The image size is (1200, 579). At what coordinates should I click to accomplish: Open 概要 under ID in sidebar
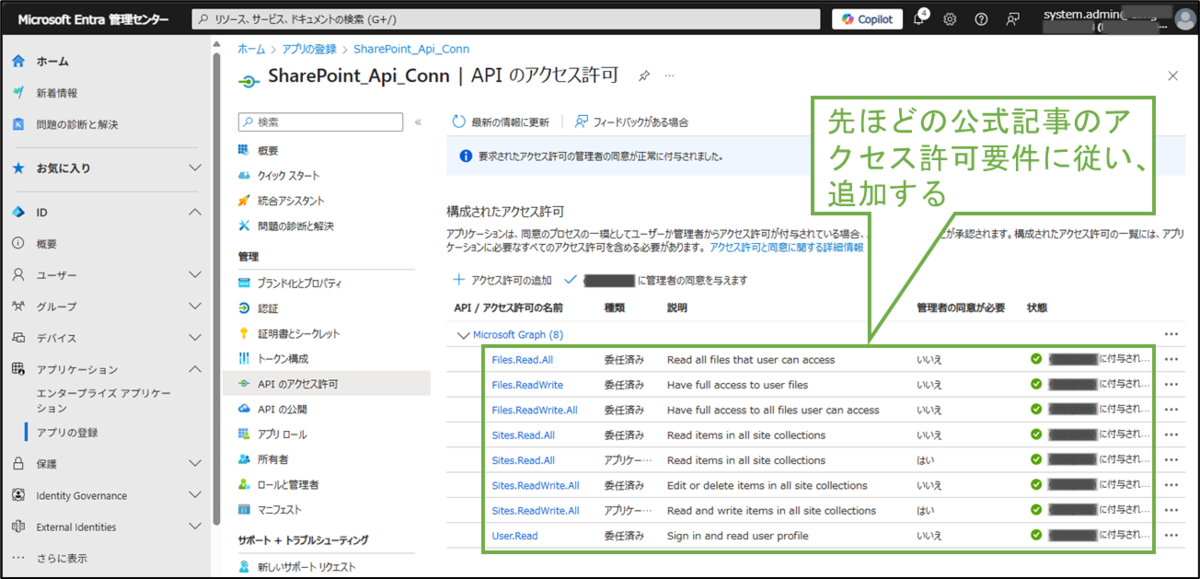coord(47,244)
